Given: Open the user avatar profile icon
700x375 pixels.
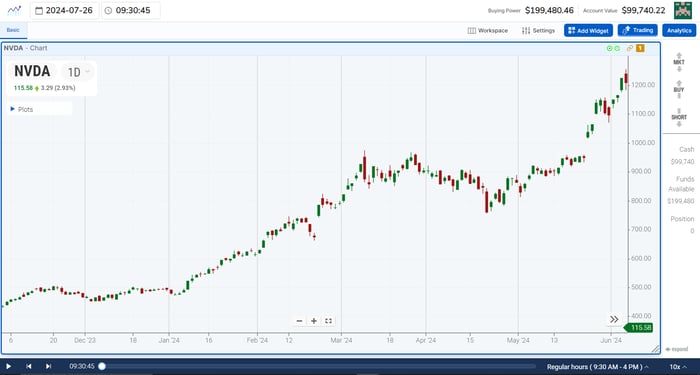Looking at the screenshot, I should tap(683, 10).
